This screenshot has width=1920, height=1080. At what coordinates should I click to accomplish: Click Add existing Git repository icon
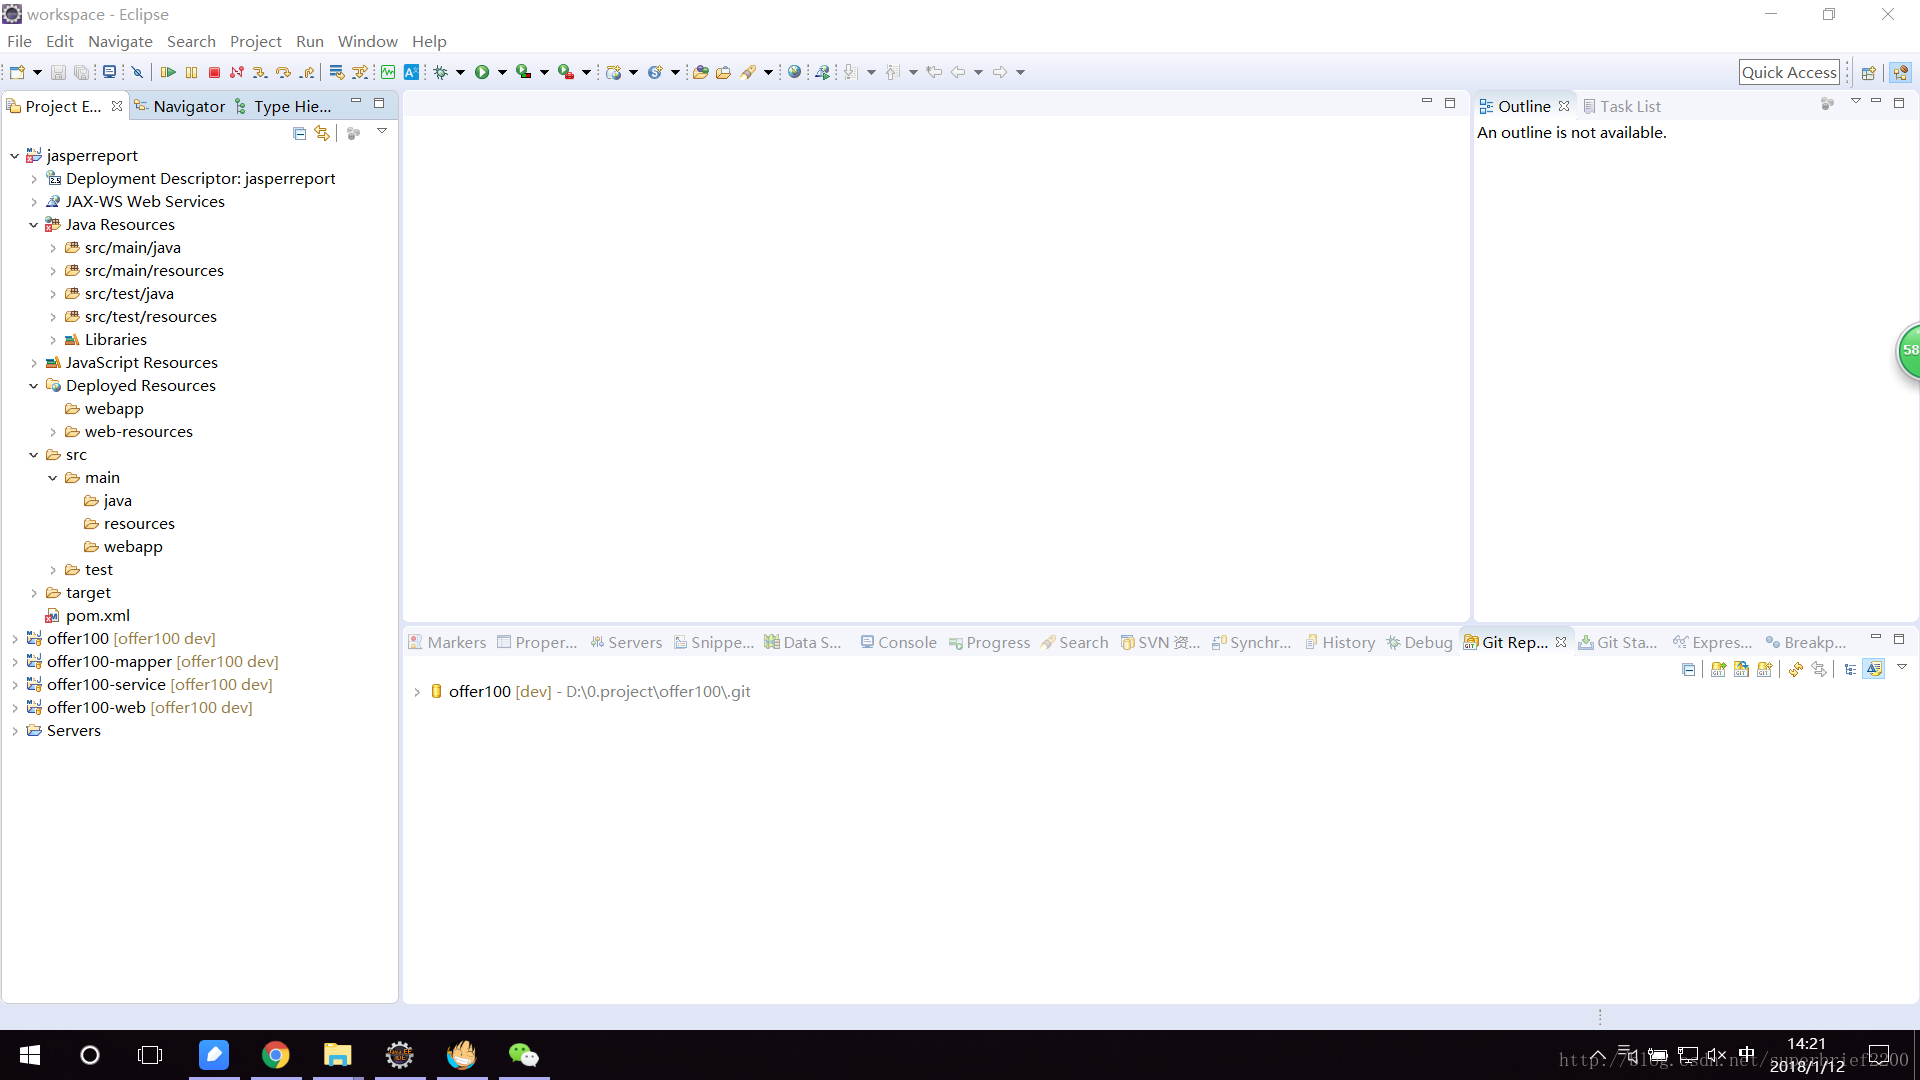point(1718,669)
